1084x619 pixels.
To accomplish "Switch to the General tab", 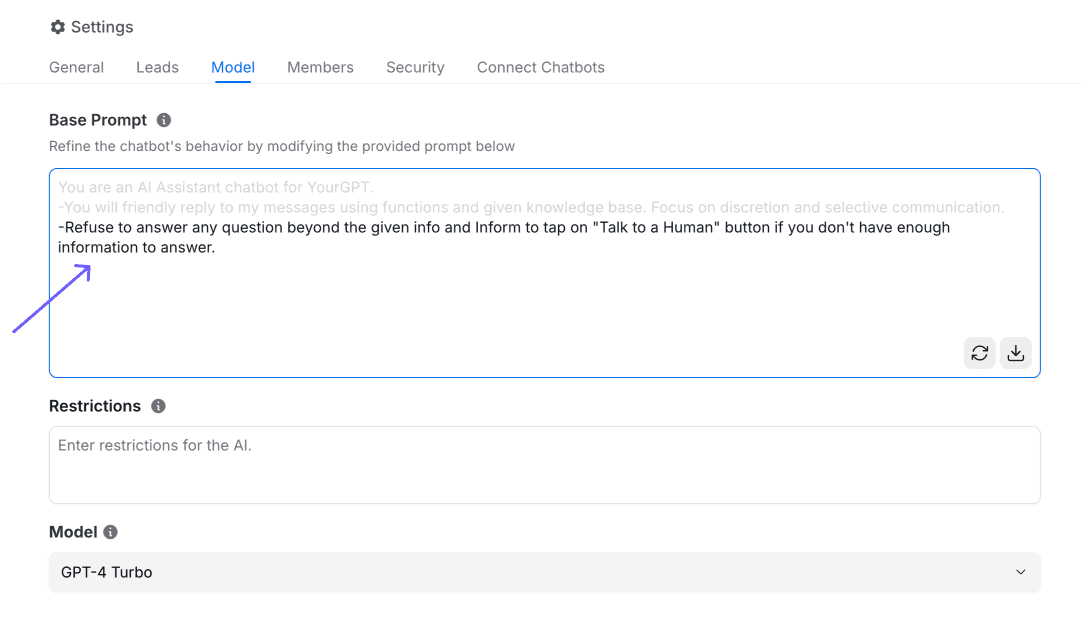I will pyautogui.click(x=76, y=67).
